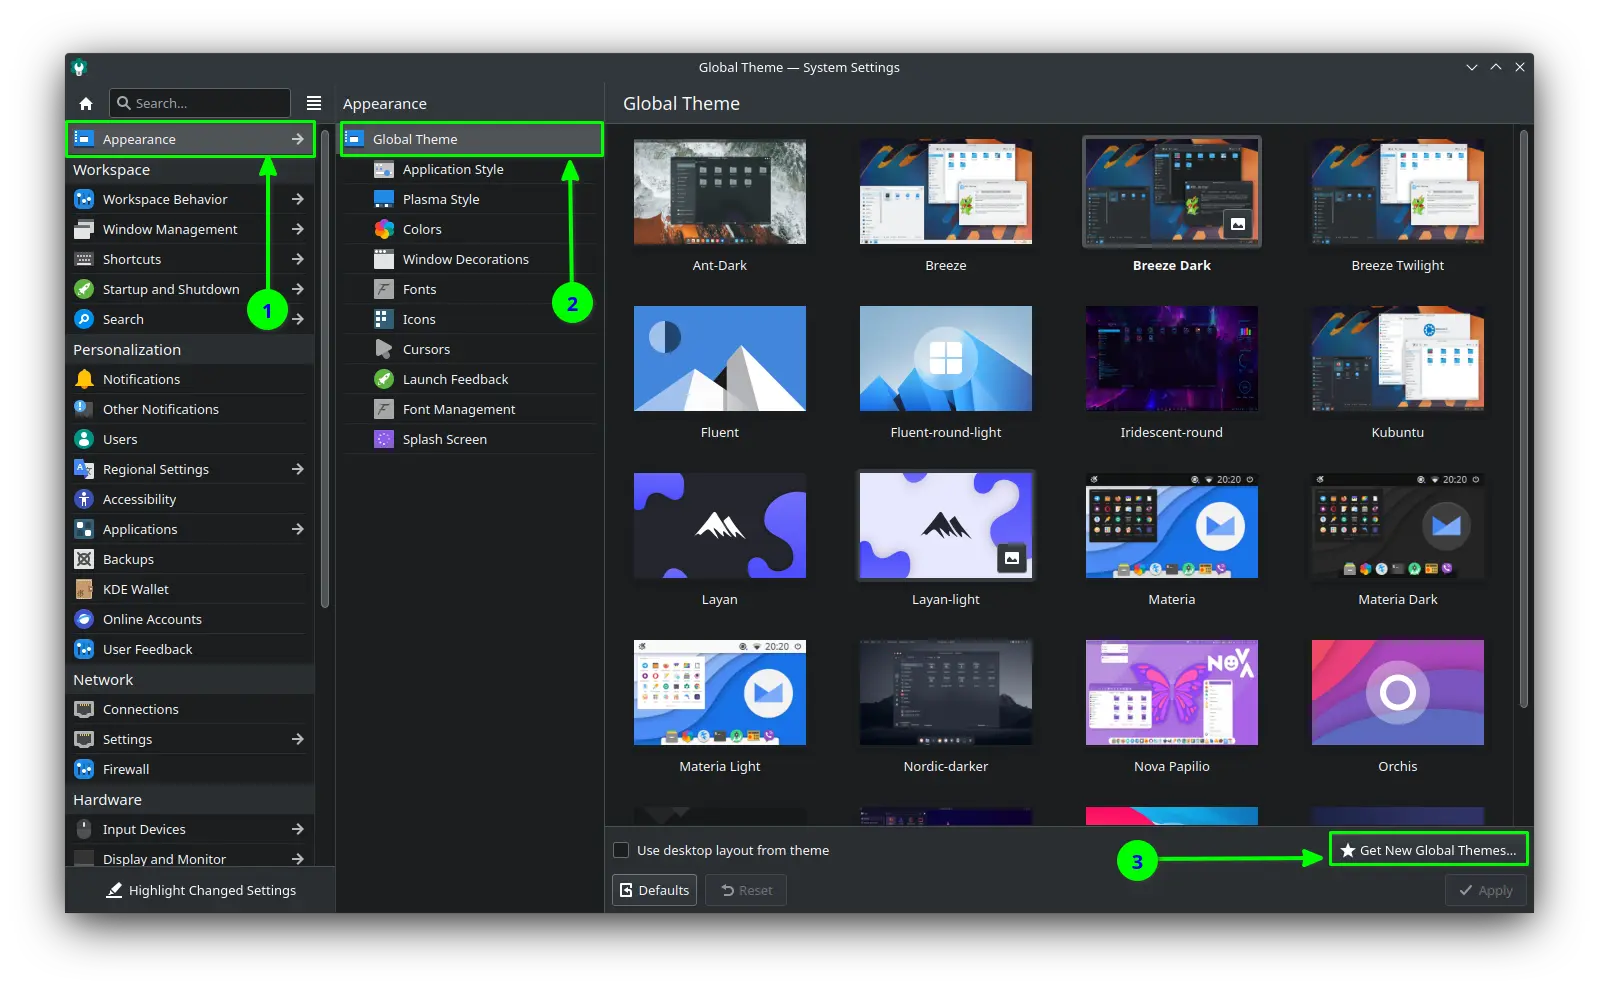Open Application Style settings

click(471, 169)
